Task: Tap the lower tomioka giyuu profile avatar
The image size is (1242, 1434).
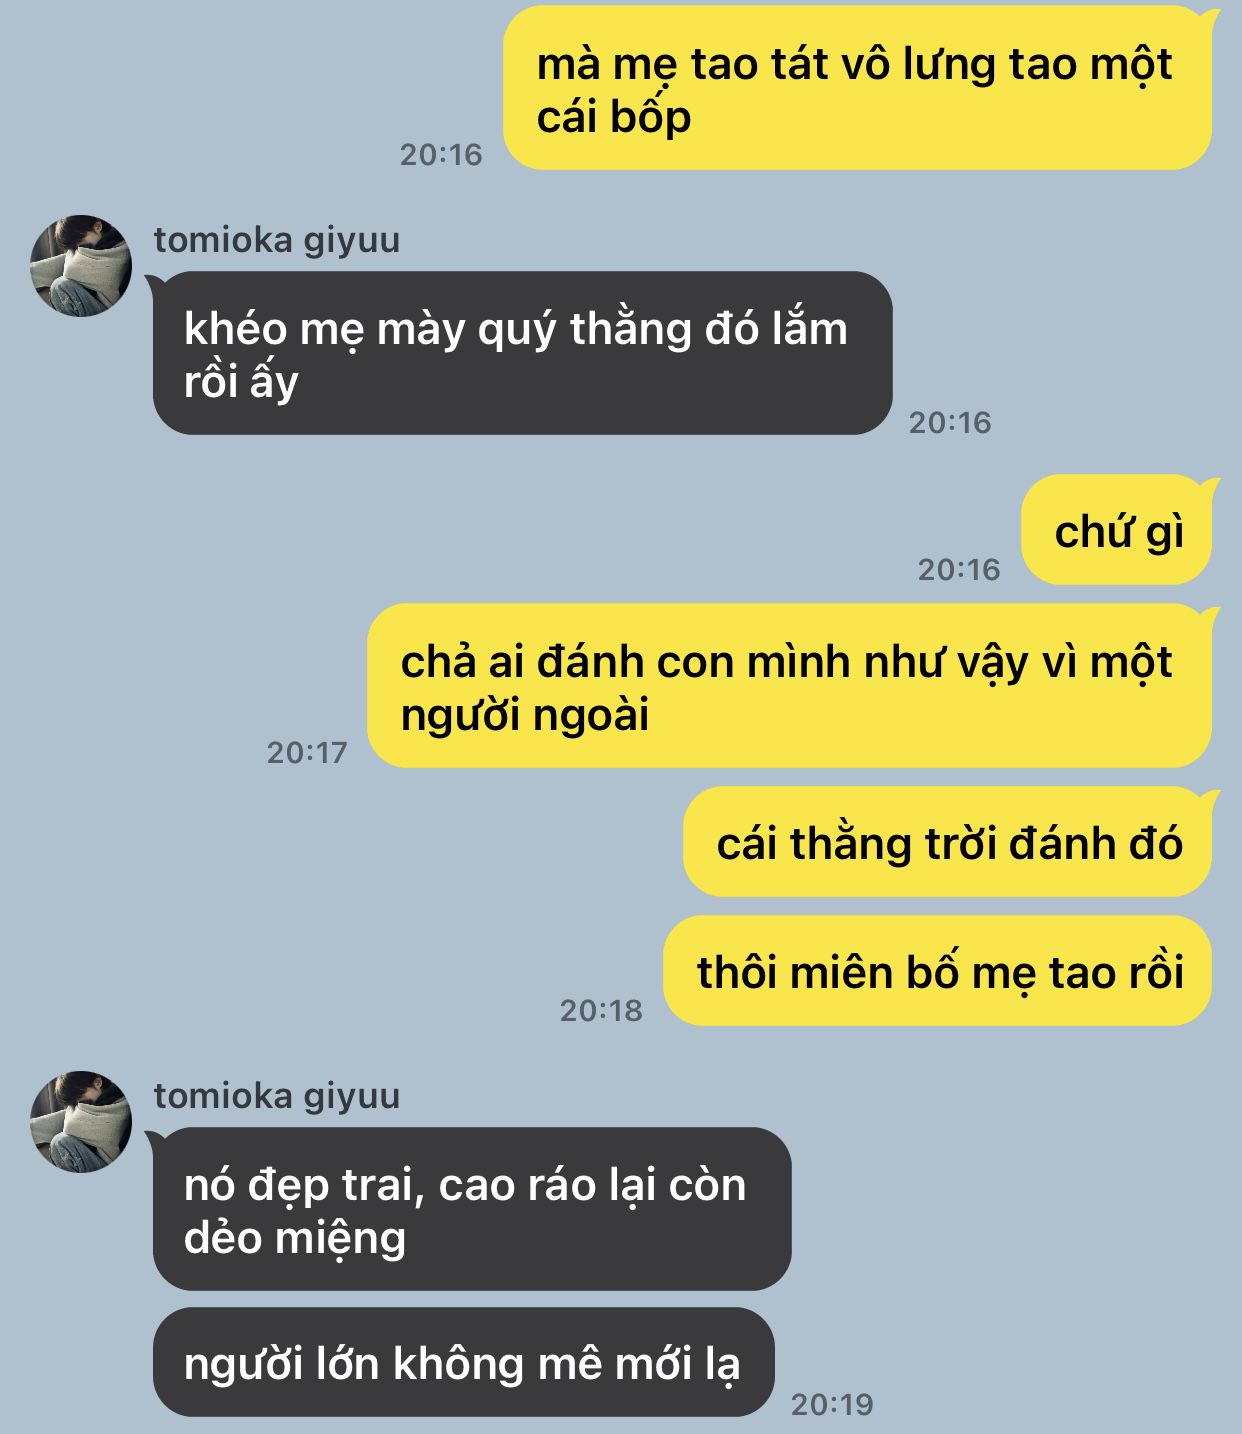Action: pyautogui.click(x=81, y=1122)
